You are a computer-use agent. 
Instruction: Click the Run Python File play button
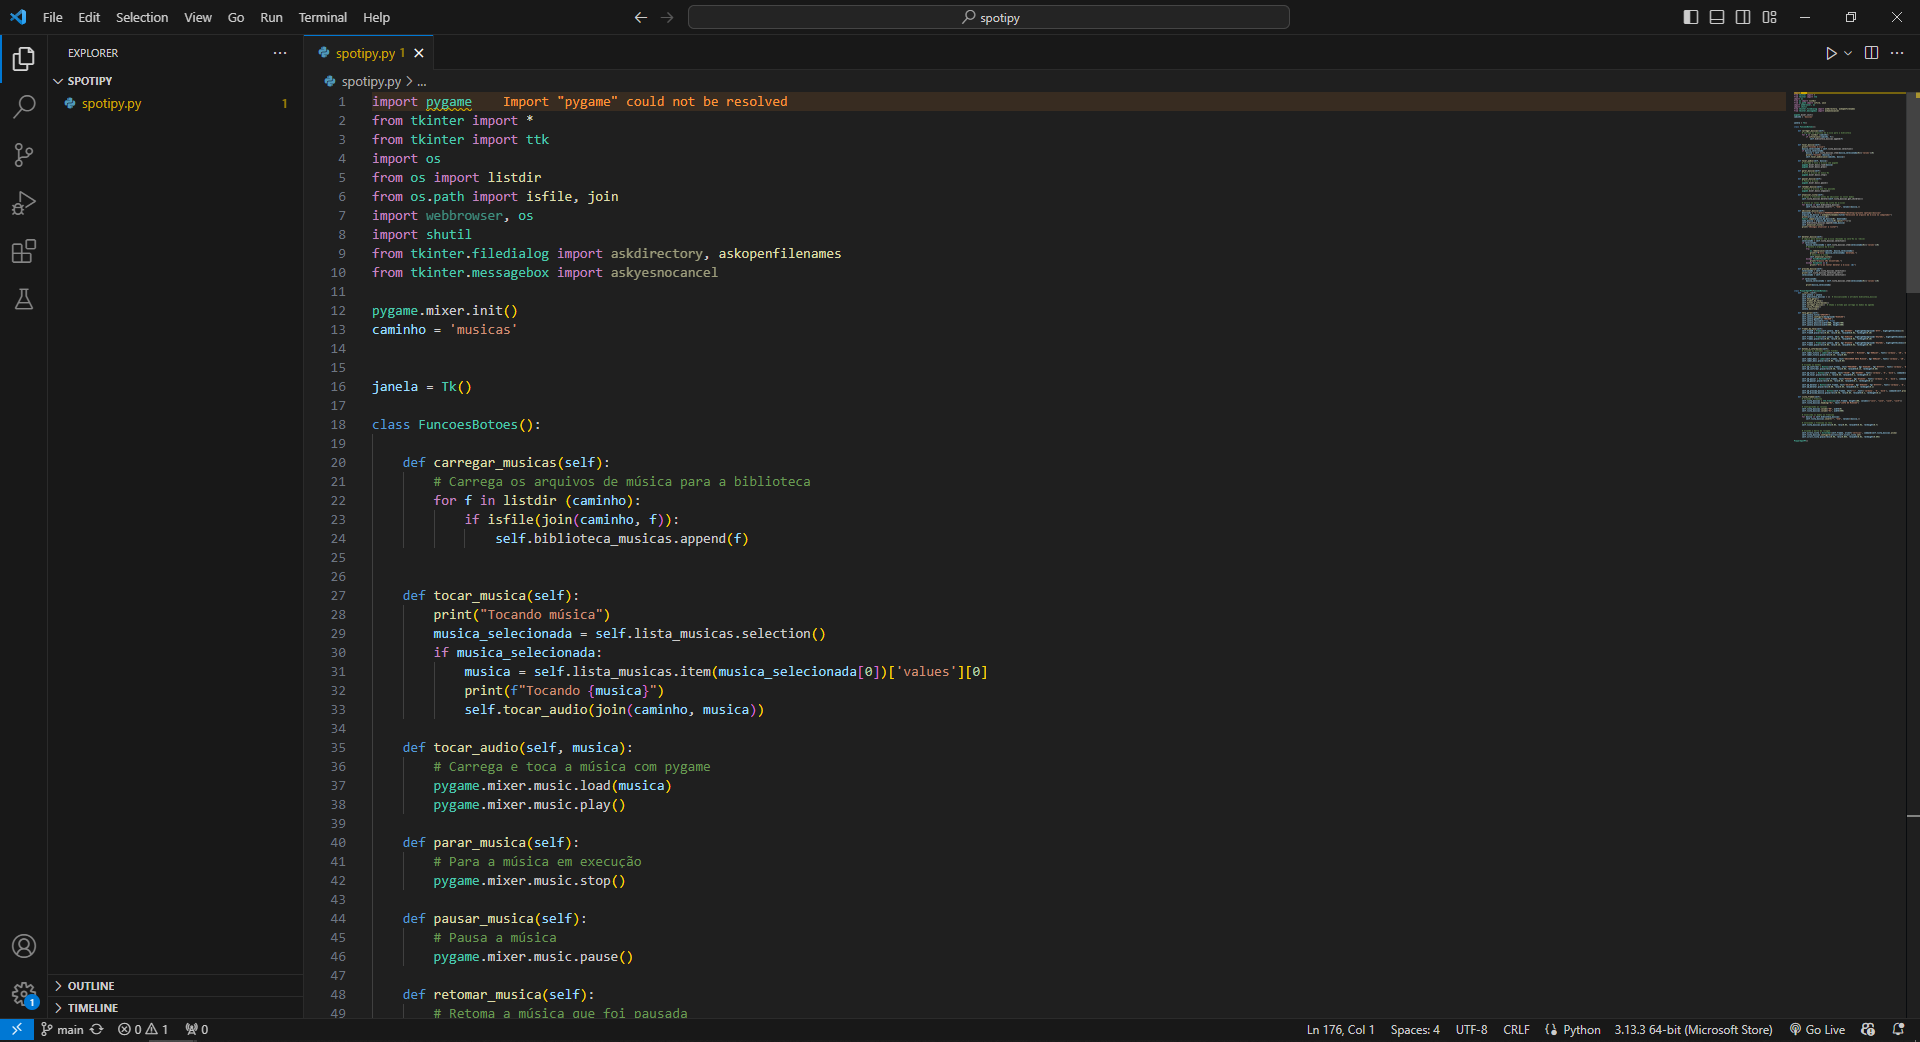[1830, 53]
